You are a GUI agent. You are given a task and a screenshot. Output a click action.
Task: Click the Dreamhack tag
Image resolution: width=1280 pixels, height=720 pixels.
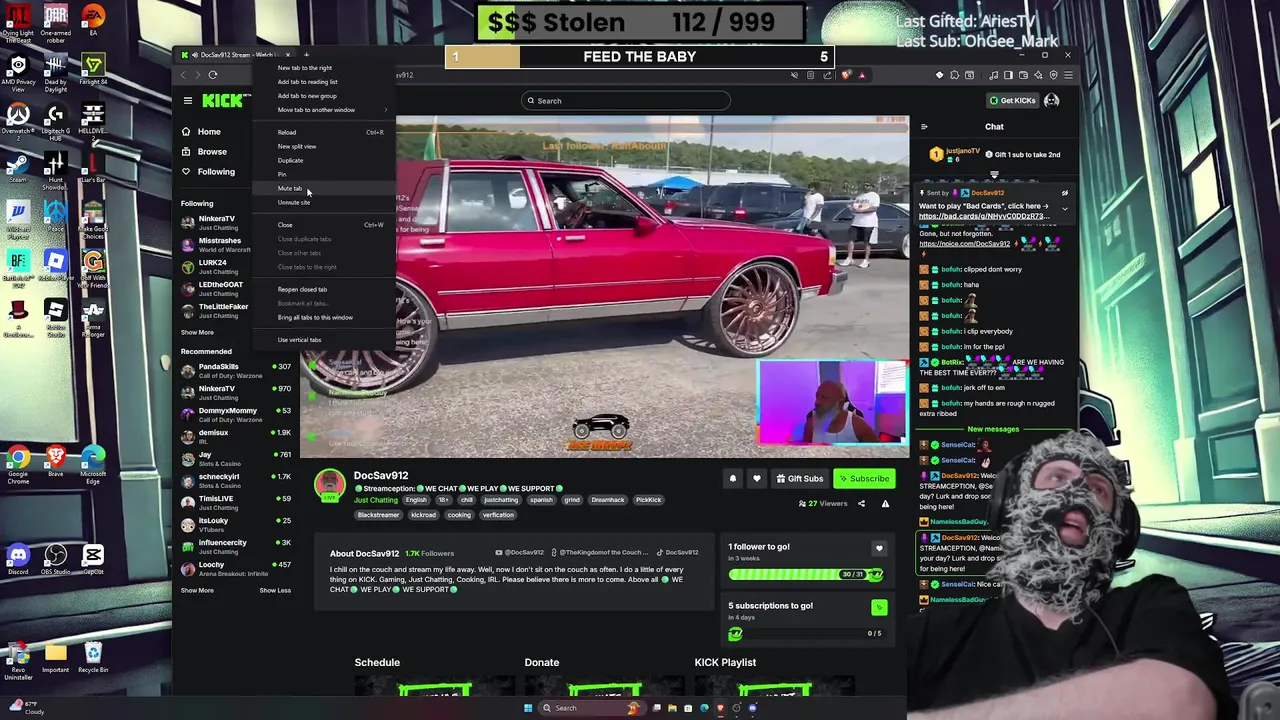pyautogui.click(x=607, y=500)
